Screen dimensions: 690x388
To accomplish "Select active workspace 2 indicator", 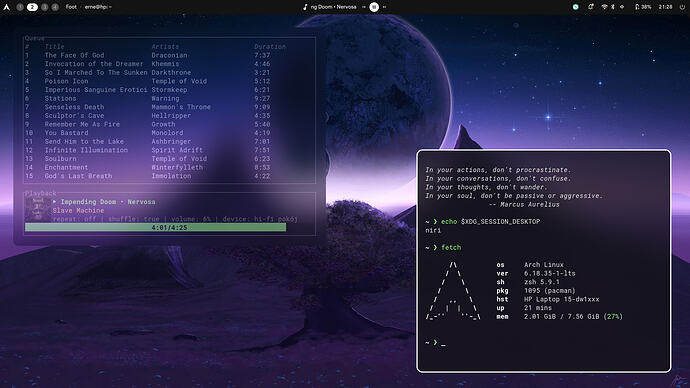I will (x=32, y=7).
